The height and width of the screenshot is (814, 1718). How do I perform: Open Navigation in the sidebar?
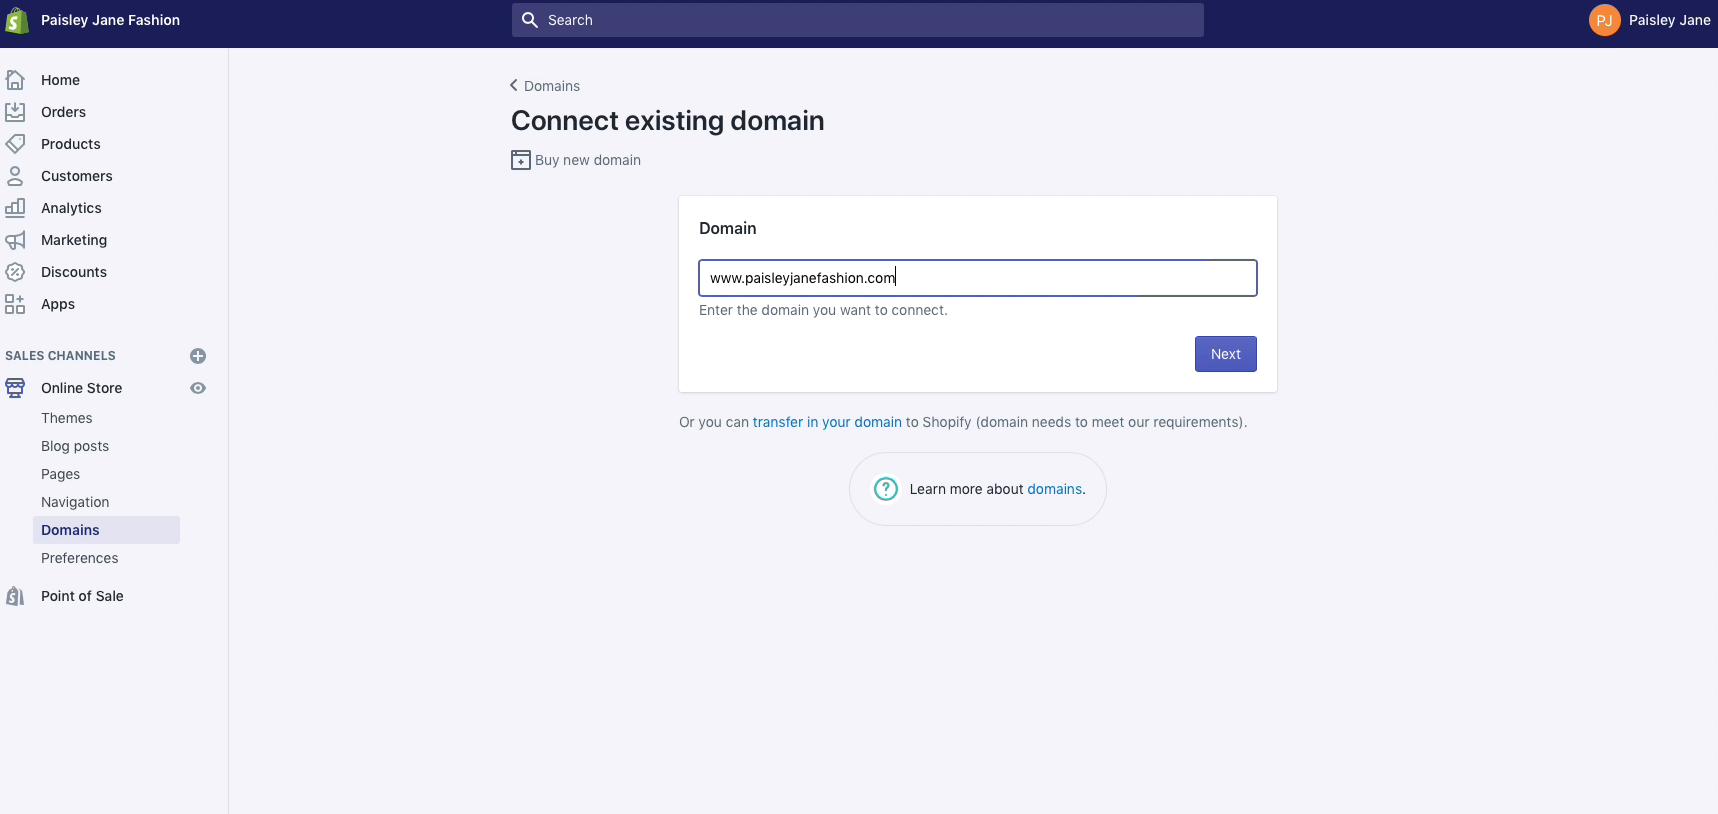(x=75, y=502)
